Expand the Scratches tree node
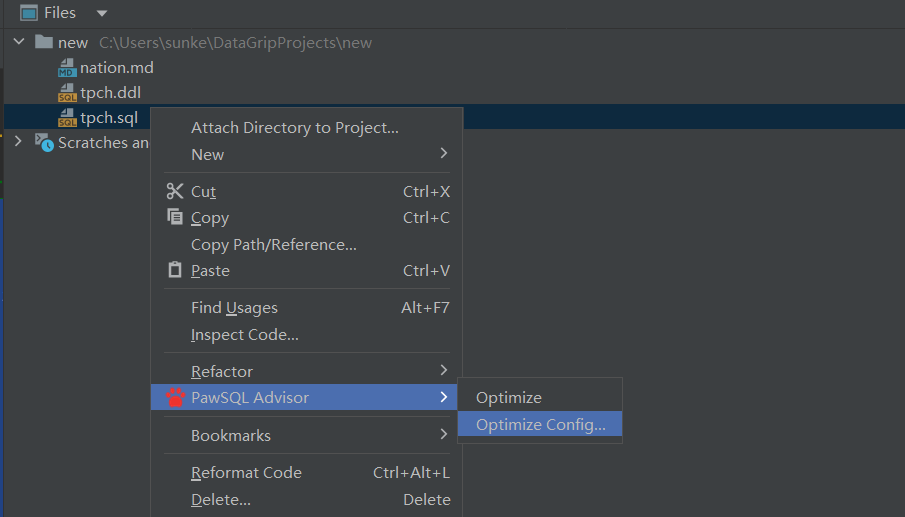This screenshot has height=517, width=905. [x=18, y=143]
